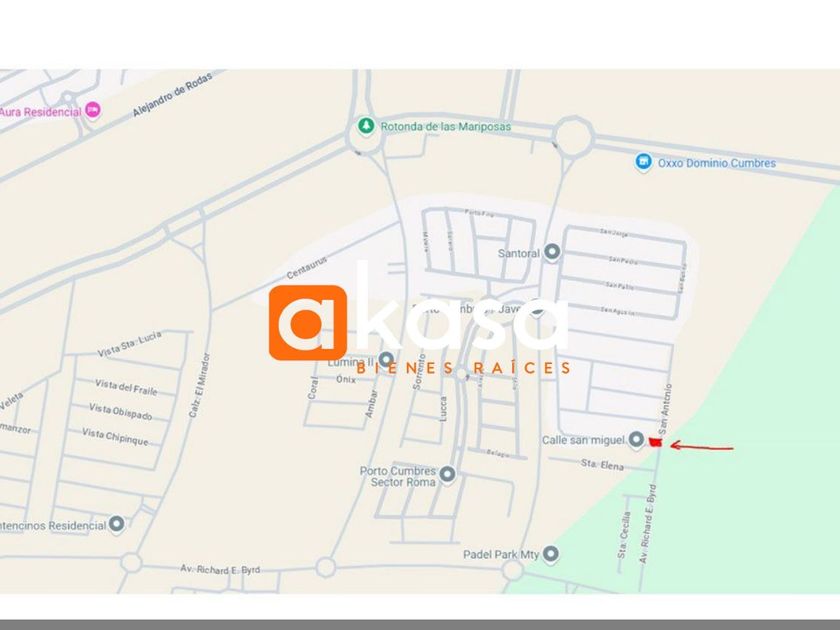
Task: Select the Antencinos Residencial marker pin
Action: pos(116,524)
